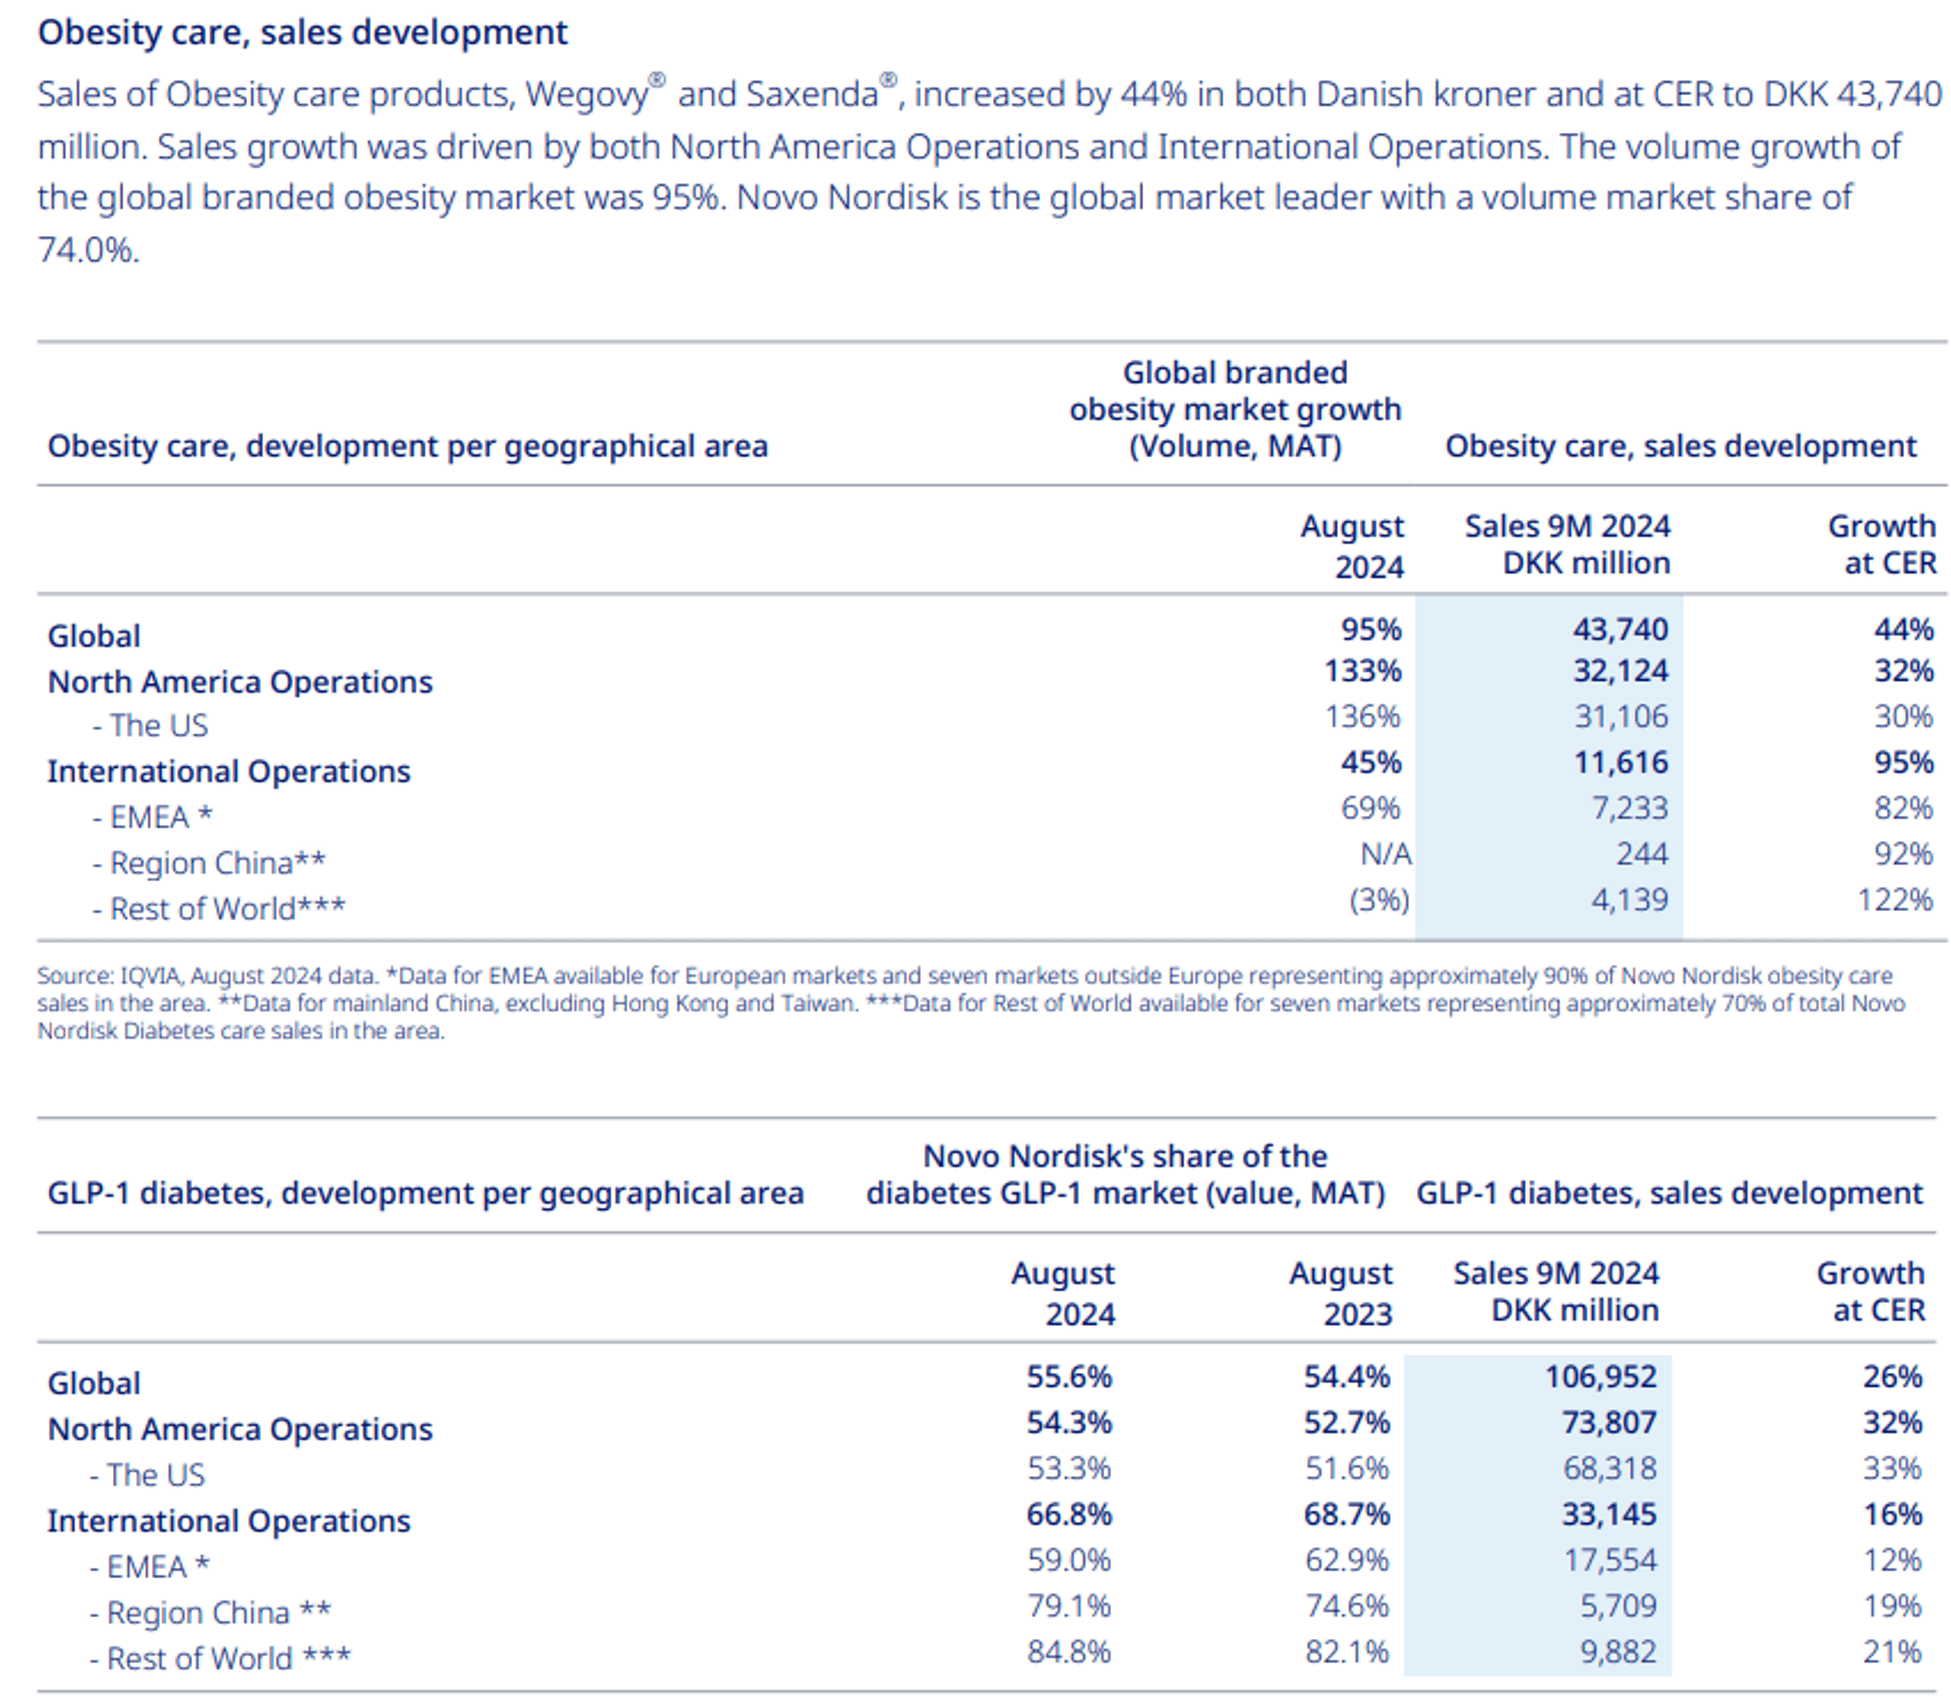This screenshot has width=1951, height=1705.
Task: Select the 66.8% International Operations share
Action: click(x=1069, y=1514)
